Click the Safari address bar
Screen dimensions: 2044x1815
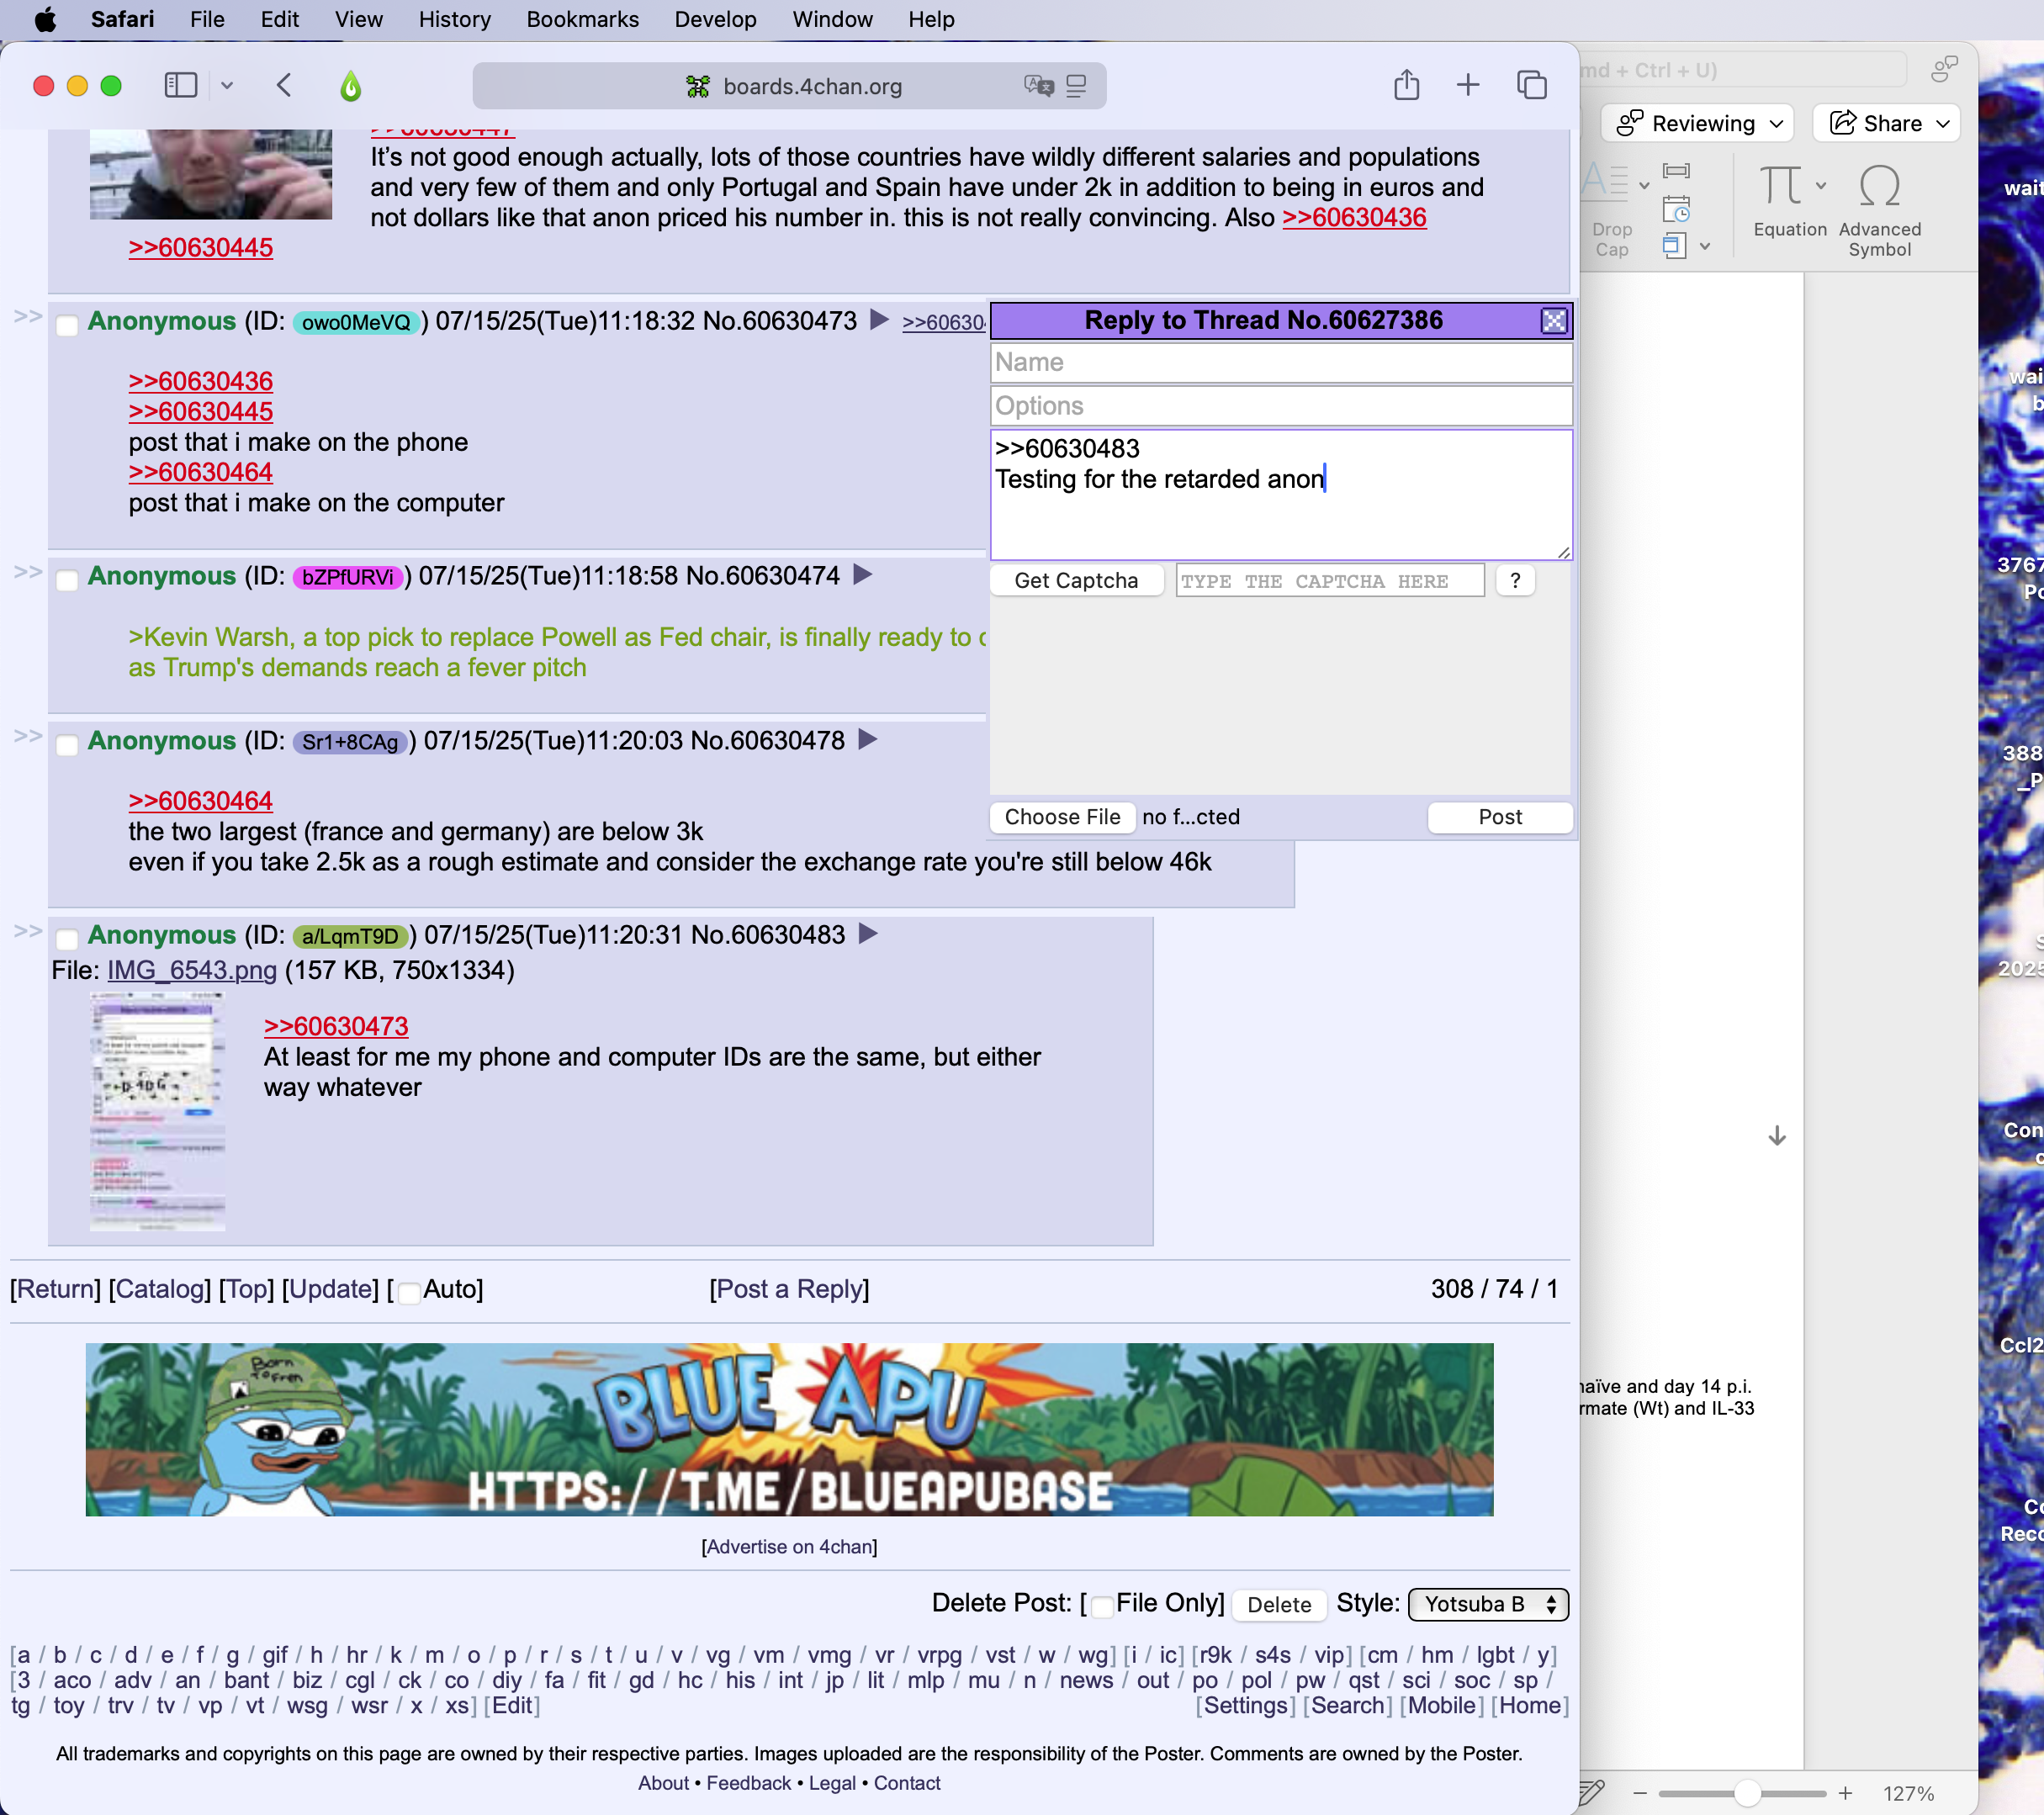790,86
